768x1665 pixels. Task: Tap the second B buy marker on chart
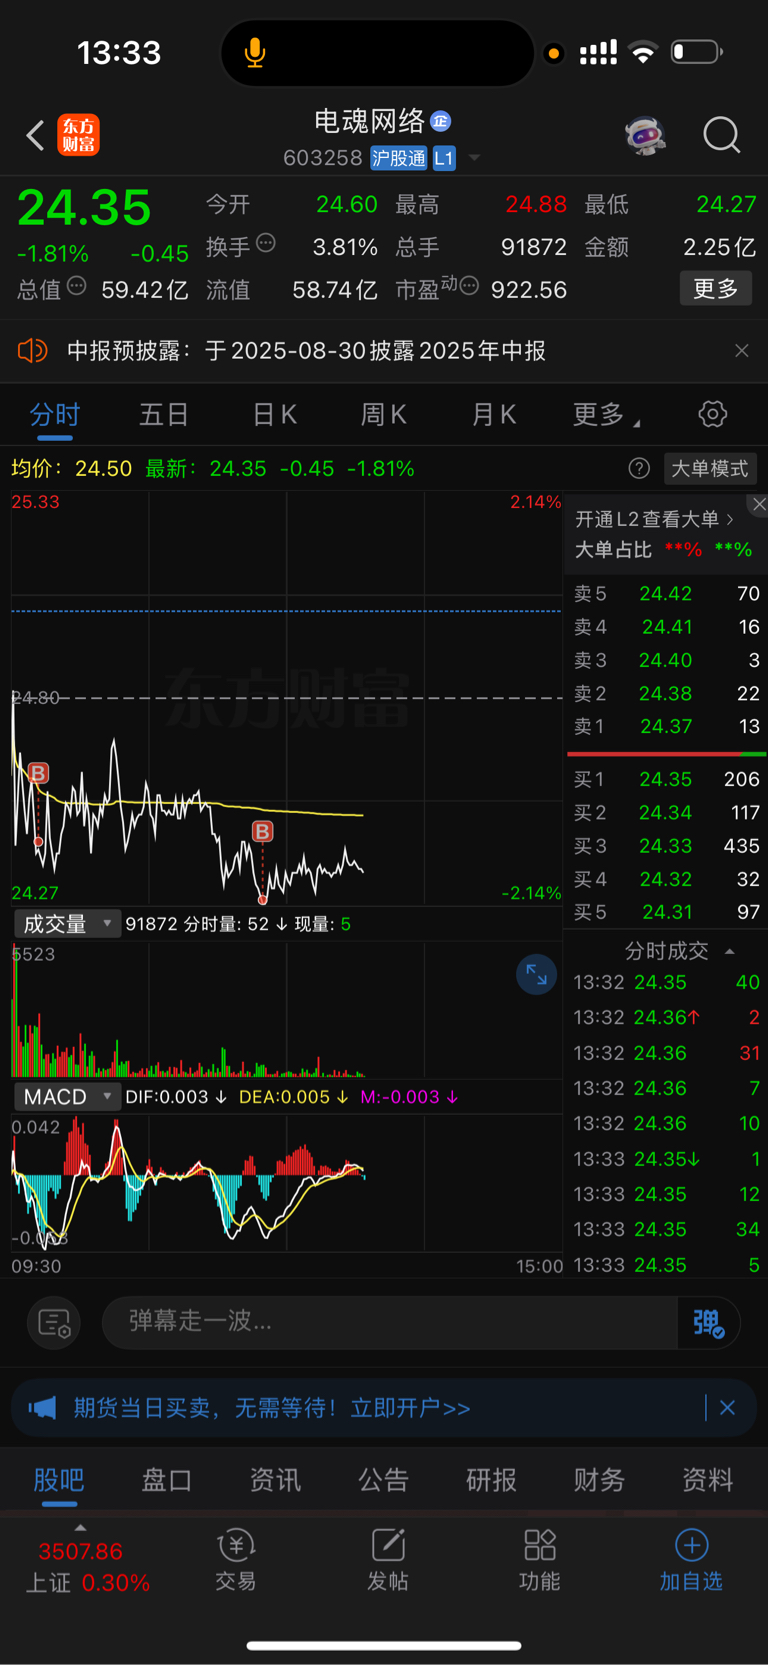262,831
